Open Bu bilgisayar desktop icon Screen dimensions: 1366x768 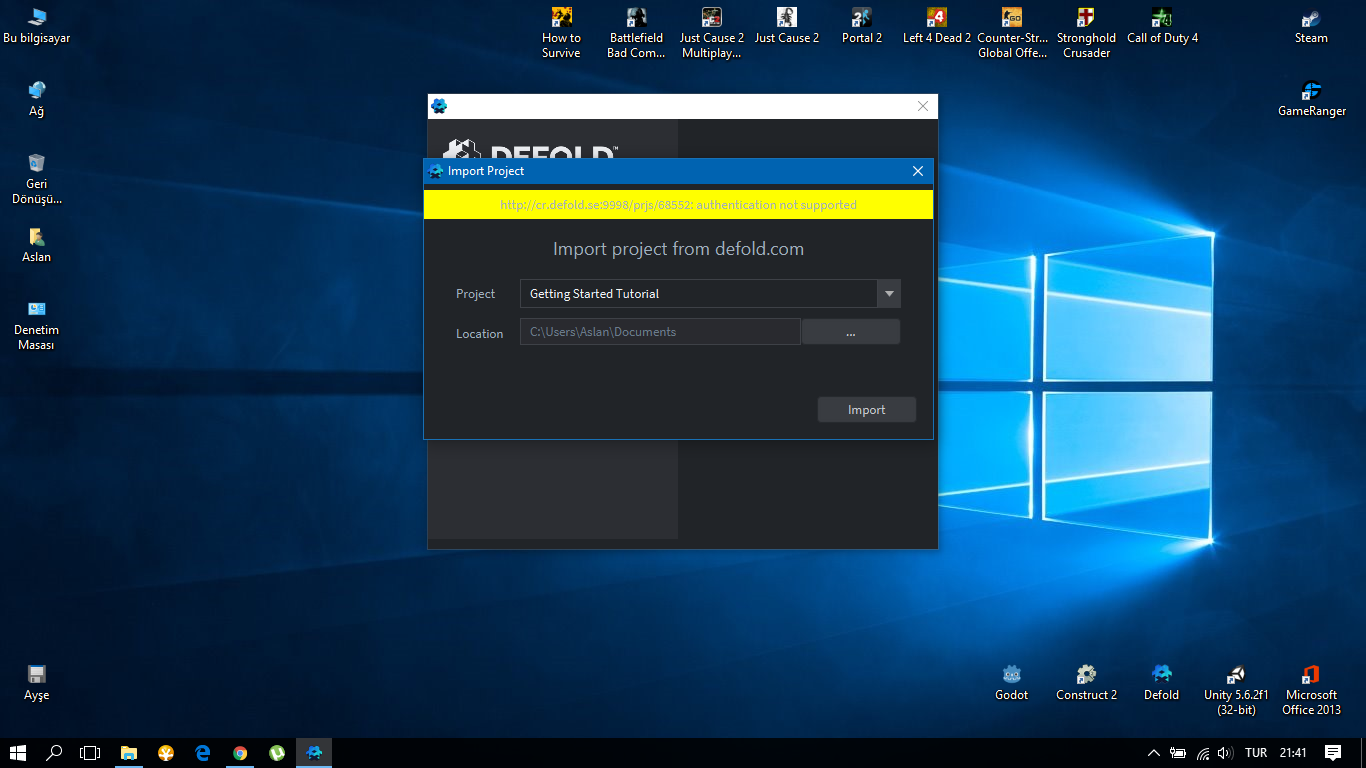[36, 27]
